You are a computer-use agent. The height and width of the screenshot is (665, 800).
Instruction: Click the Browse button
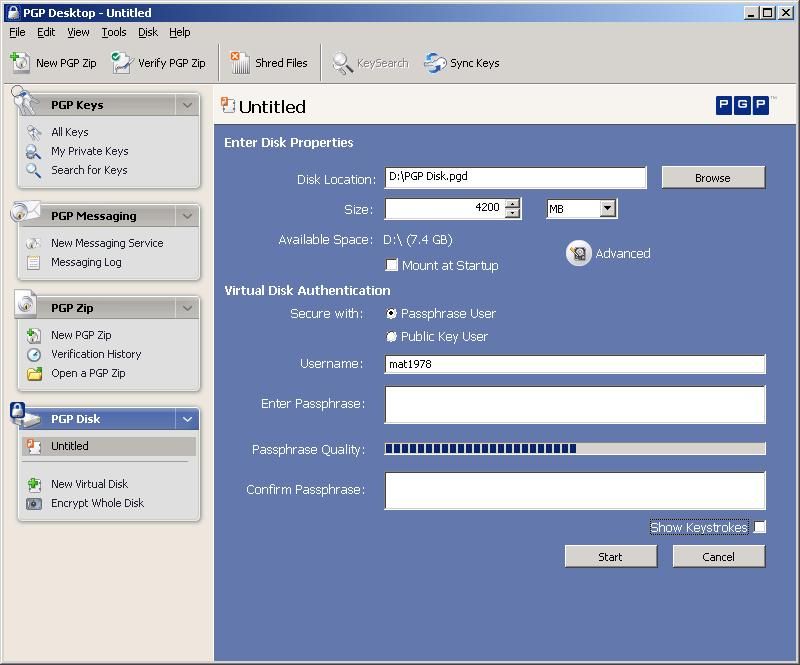[712, 177]
